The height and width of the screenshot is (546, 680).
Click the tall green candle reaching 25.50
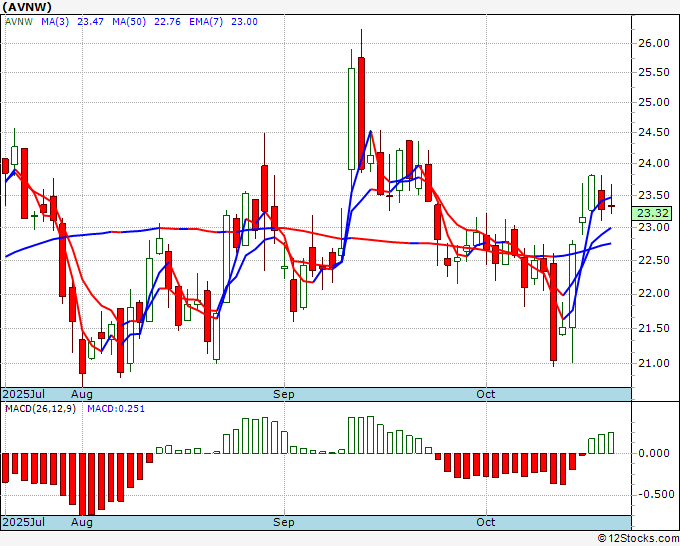[x=351, y=118]
